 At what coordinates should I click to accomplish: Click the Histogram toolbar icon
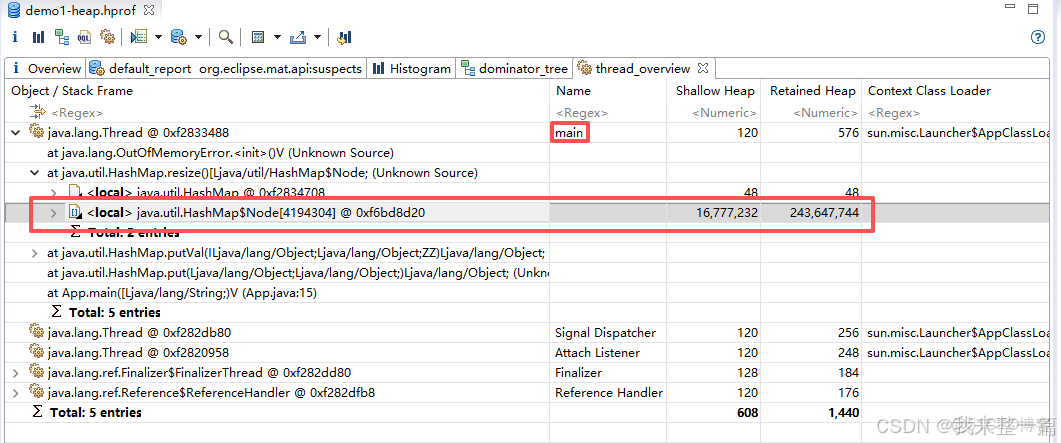point(38,37)
